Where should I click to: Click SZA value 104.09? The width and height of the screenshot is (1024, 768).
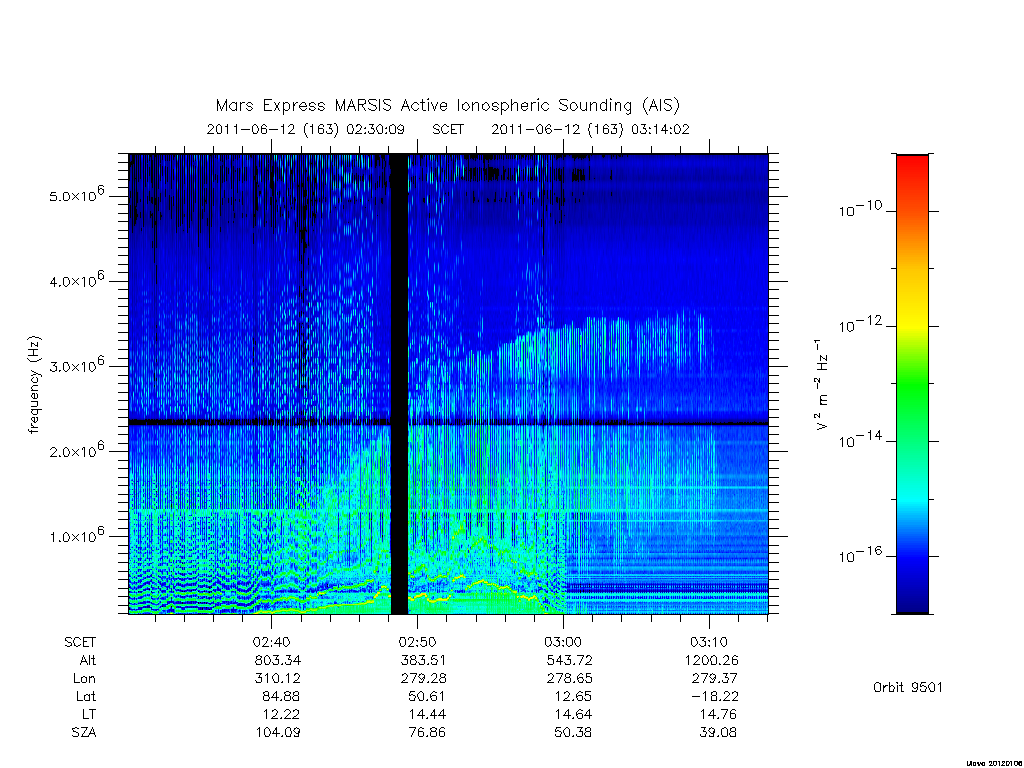(278, 733)
